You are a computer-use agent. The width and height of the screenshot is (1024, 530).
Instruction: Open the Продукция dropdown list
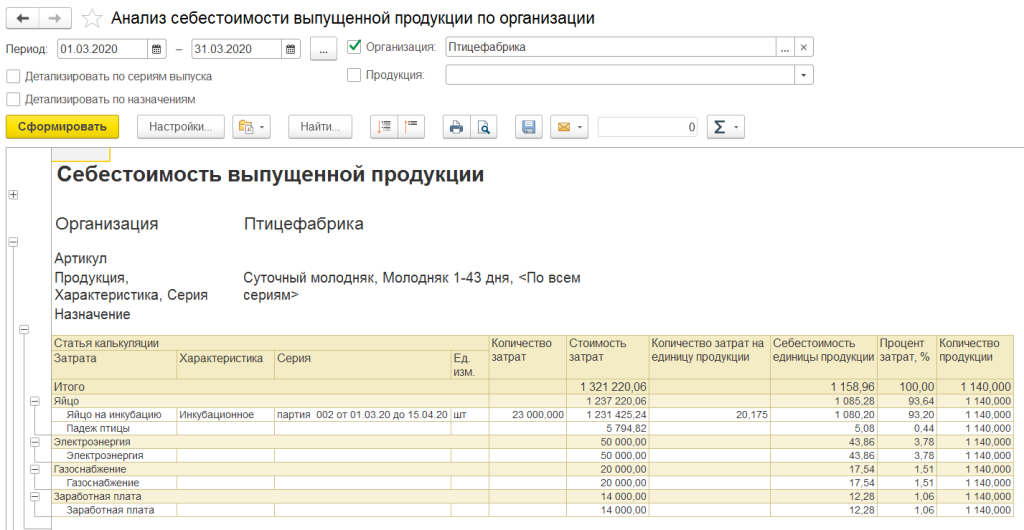coord(804,75)
